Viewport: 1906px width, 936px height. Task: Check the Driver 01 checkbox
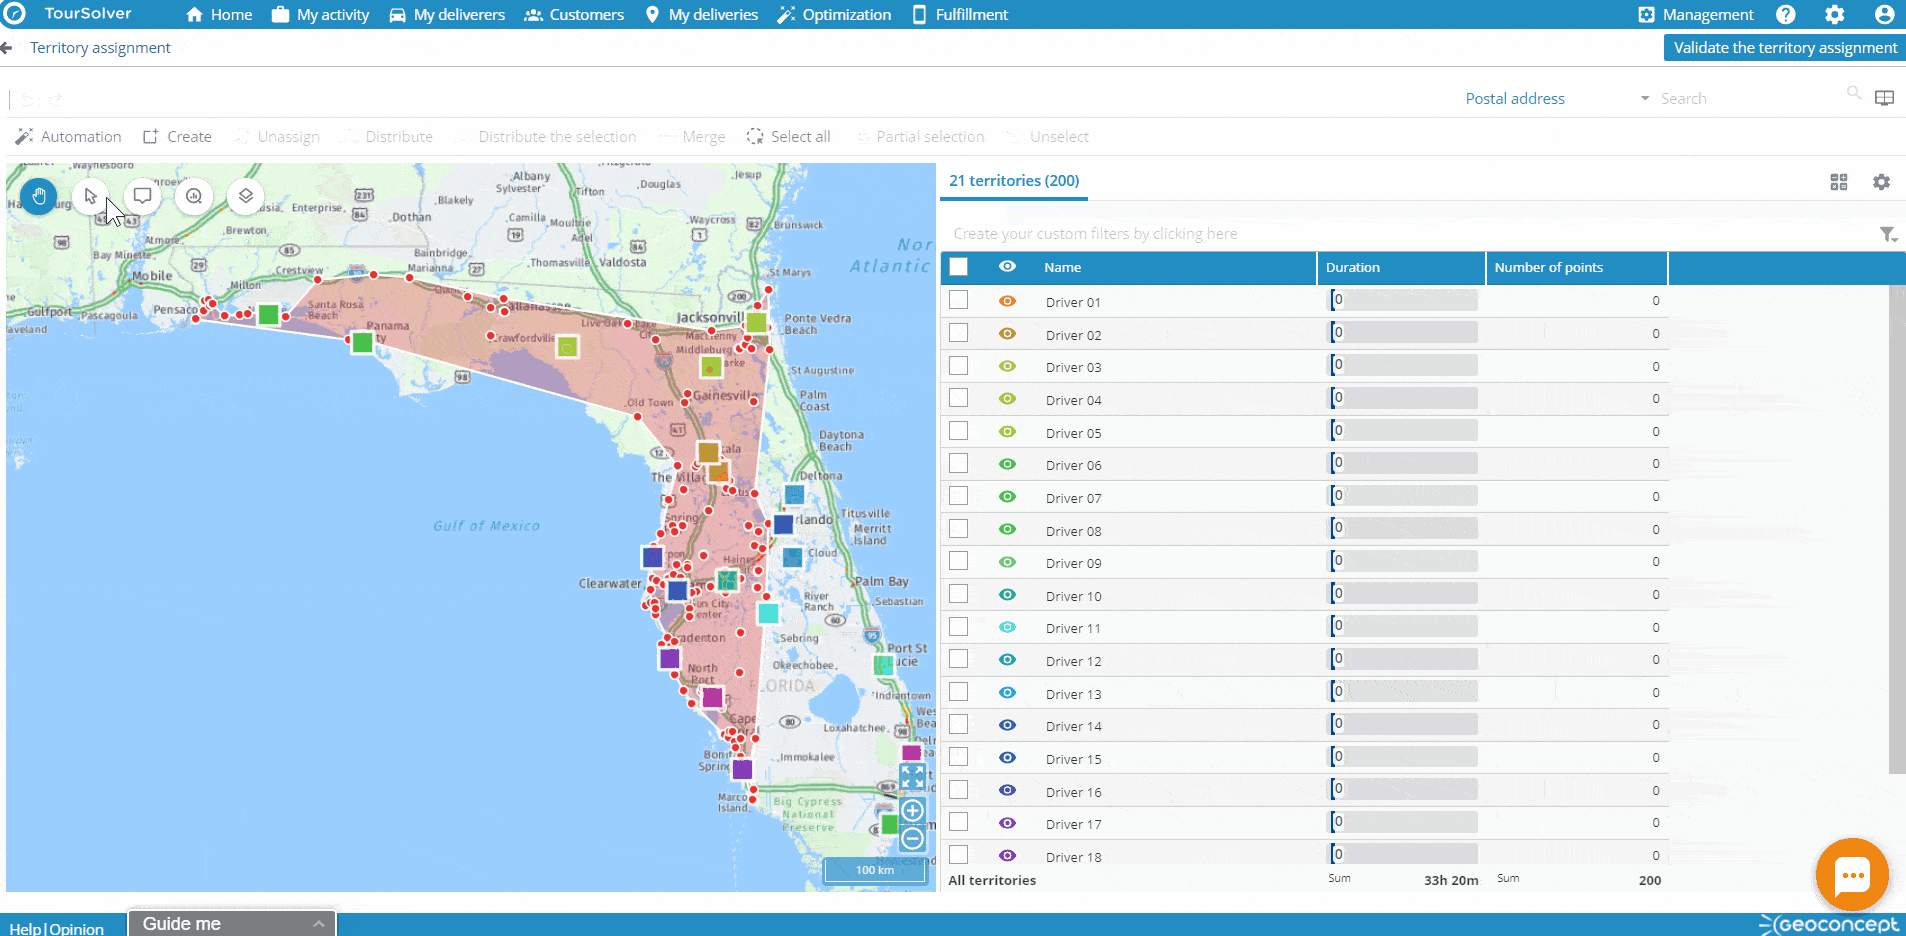coord(959,300)
